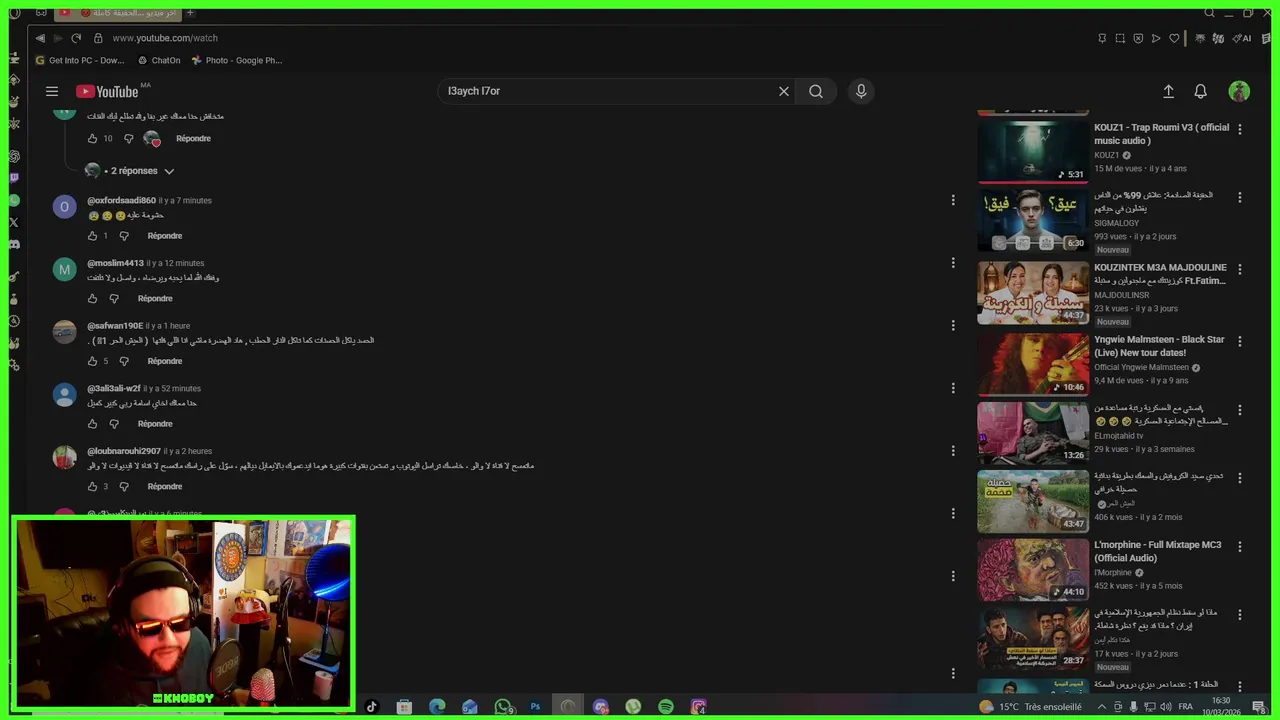The image size is (1280, 720).
Task: Open Spotify from the taskbar
Action: tap(666, 707)
